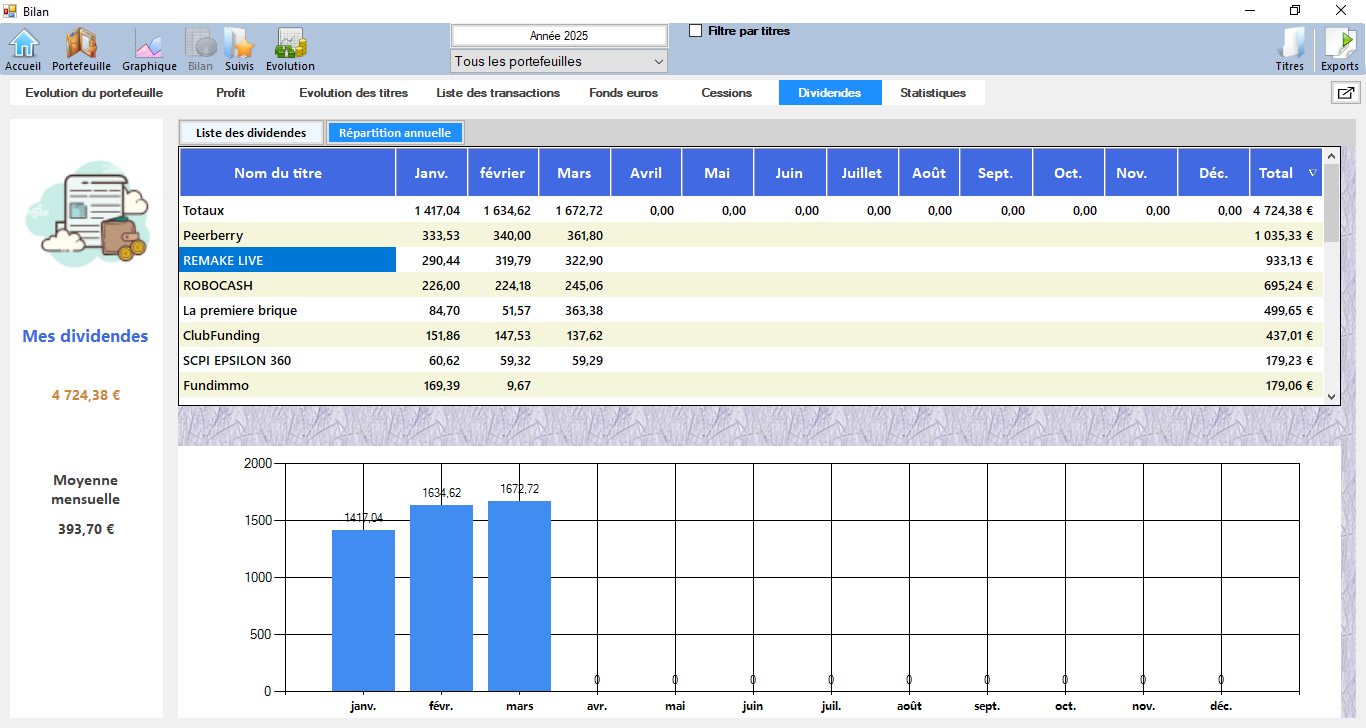Image resolution: width=1366 pixels, height=728 pixels.
Task: Click the févr. bar in the chart
Action: click(441, 598)
